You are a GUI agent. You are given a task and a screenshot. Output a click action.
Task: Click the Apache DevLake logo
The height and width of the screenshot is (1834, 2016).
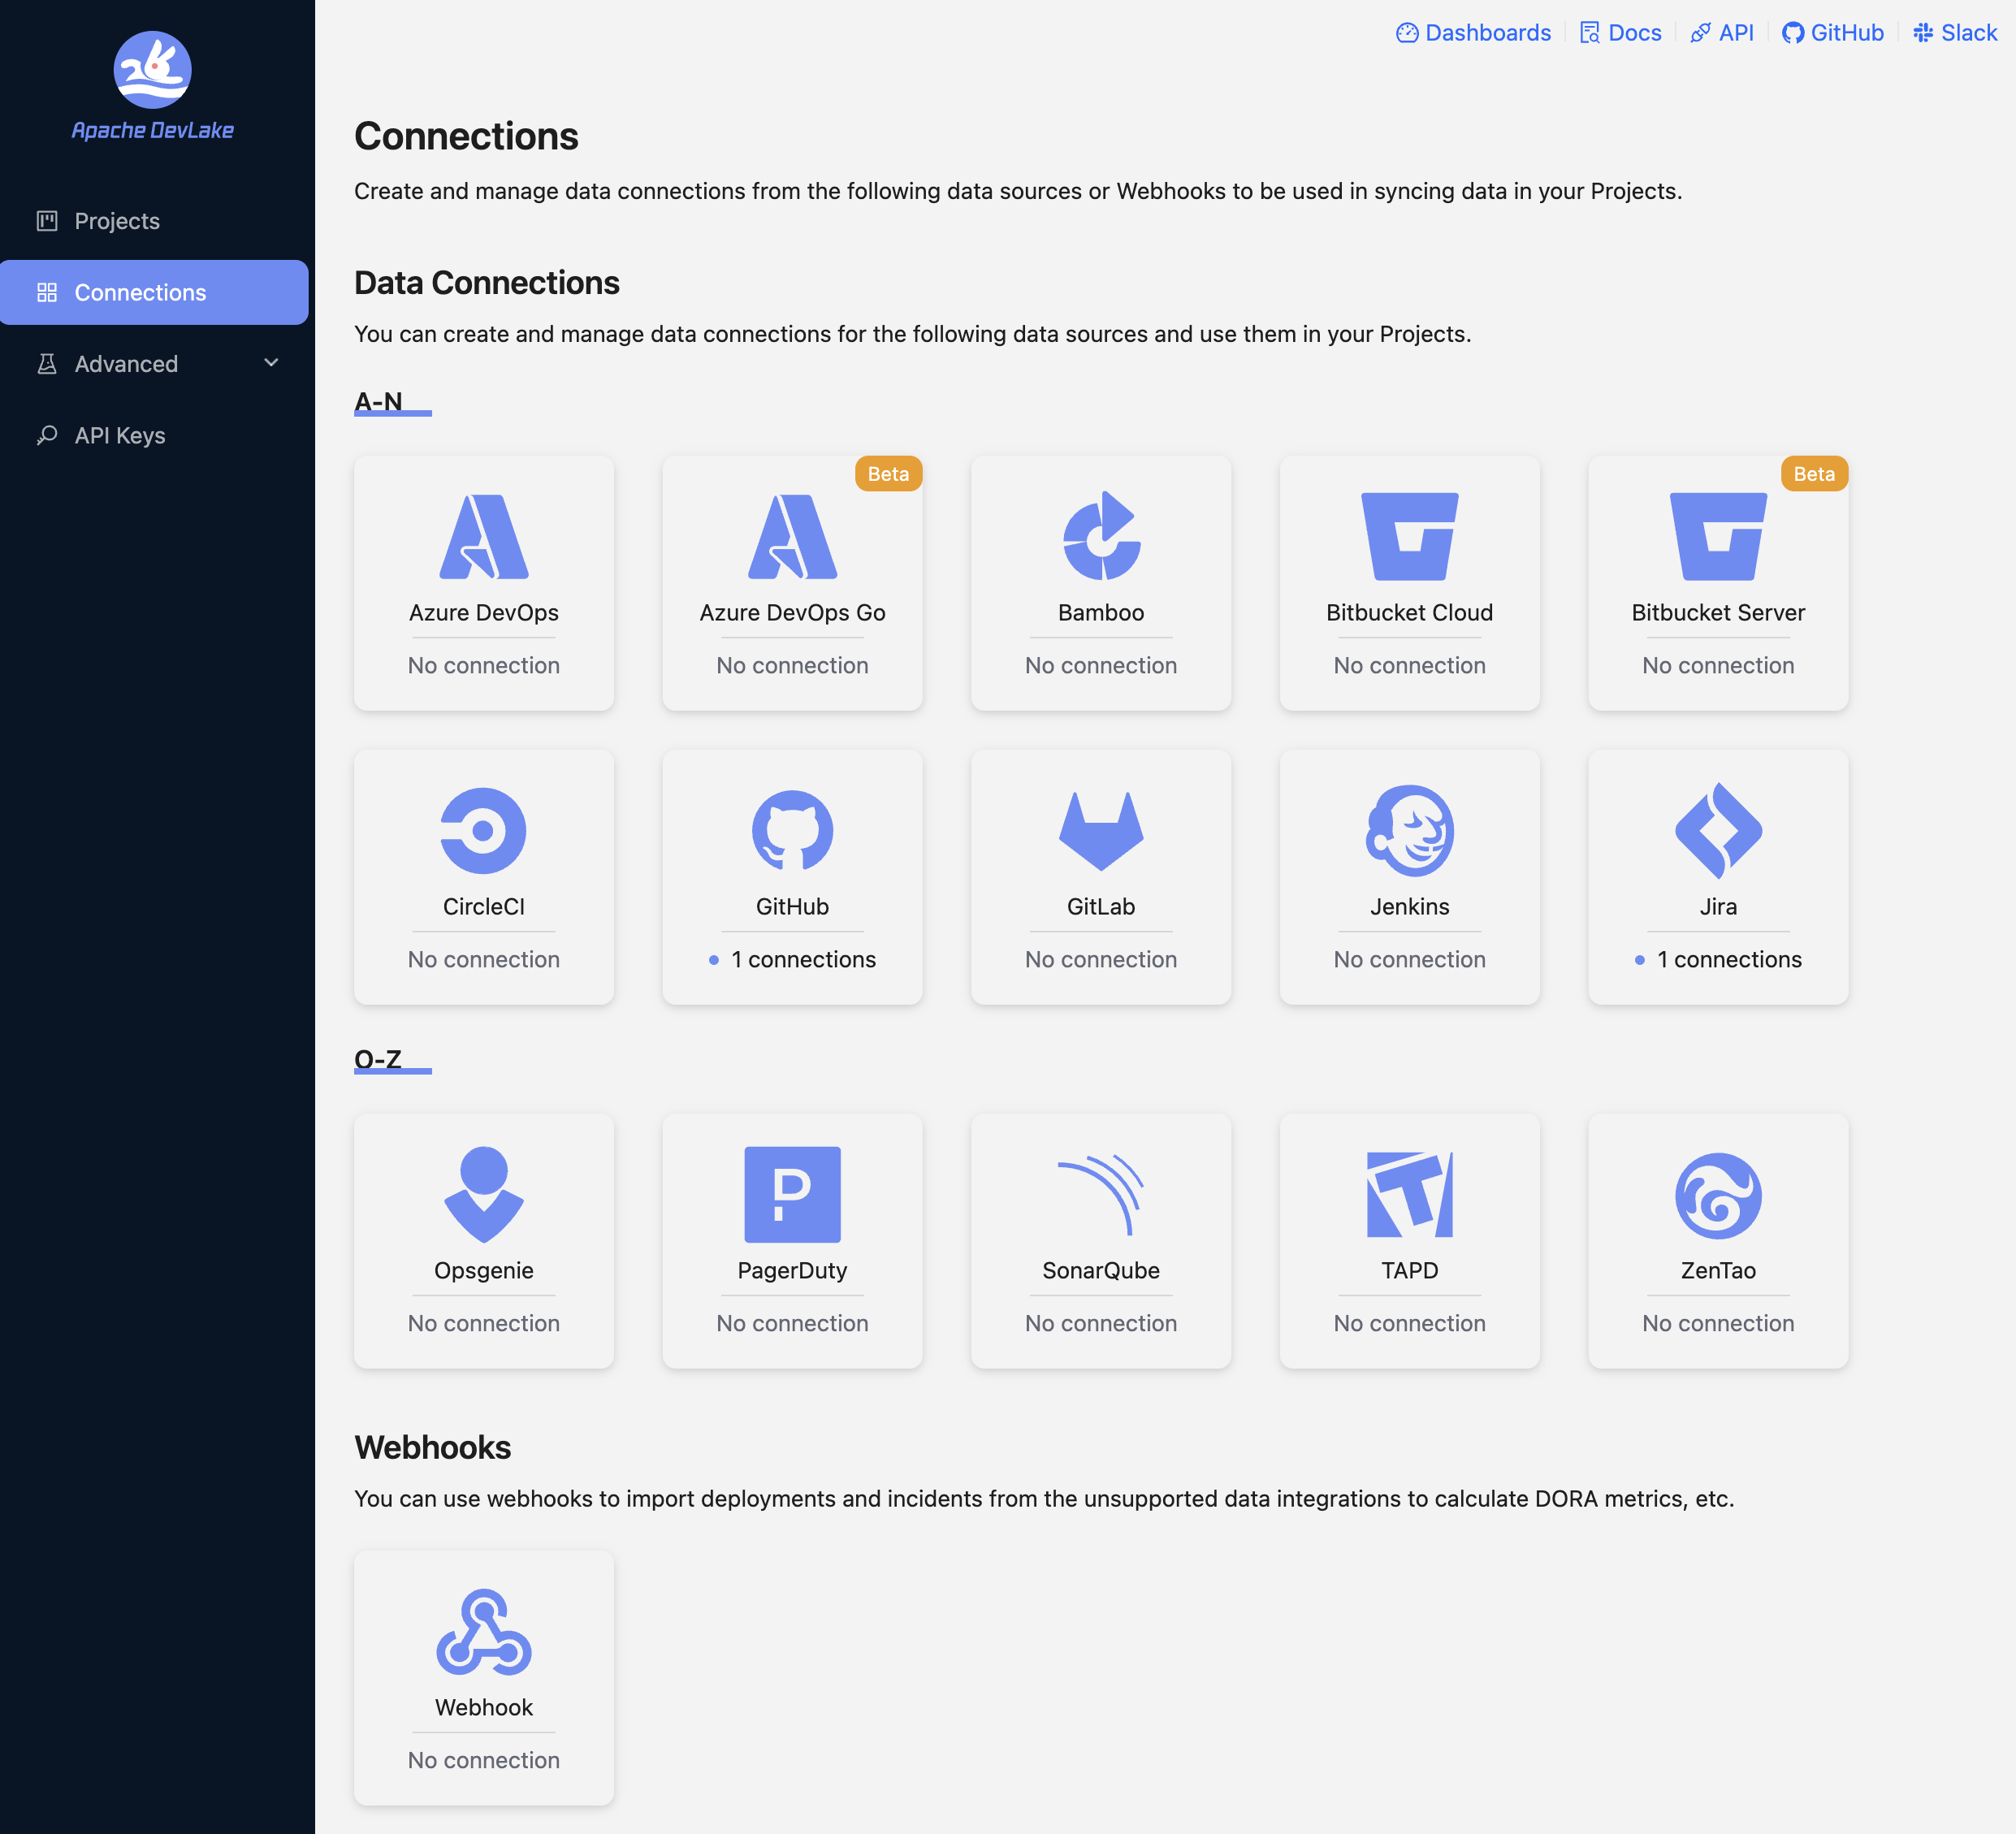(152, 70)
